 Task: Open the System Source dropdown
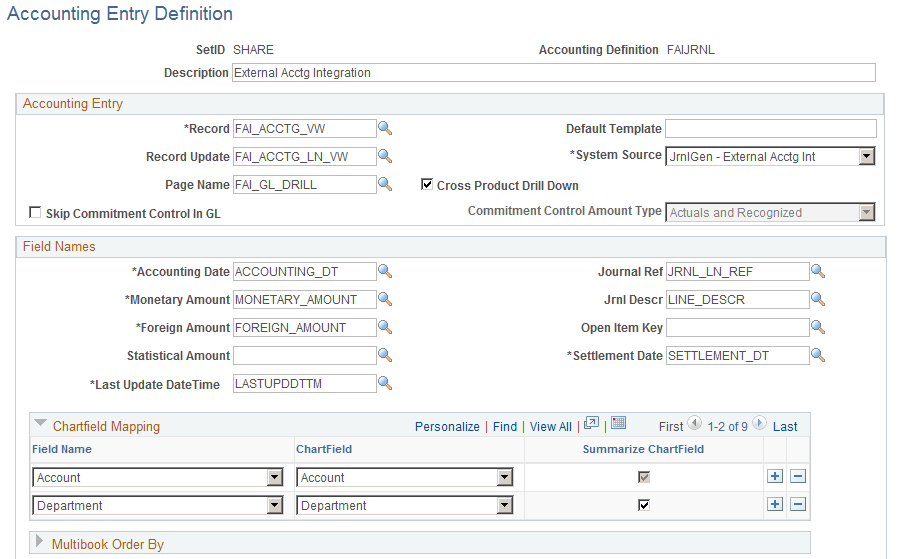click(x=866, y=156)
